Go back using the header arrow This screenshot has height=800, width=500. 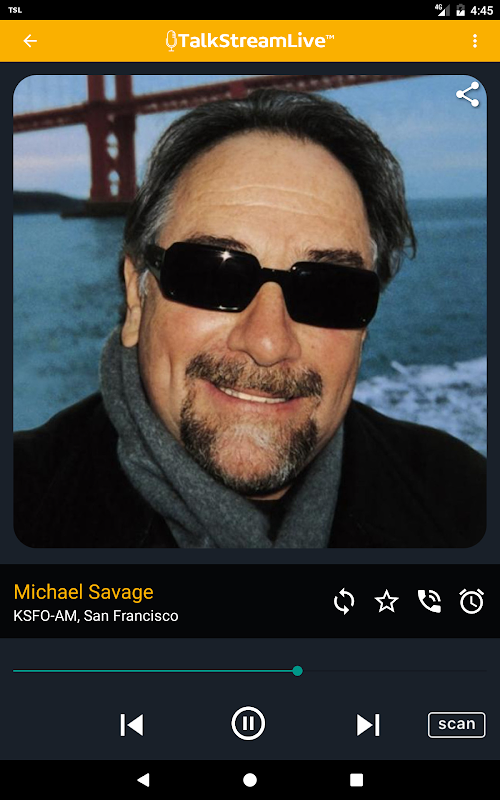[x=30, y=41]
